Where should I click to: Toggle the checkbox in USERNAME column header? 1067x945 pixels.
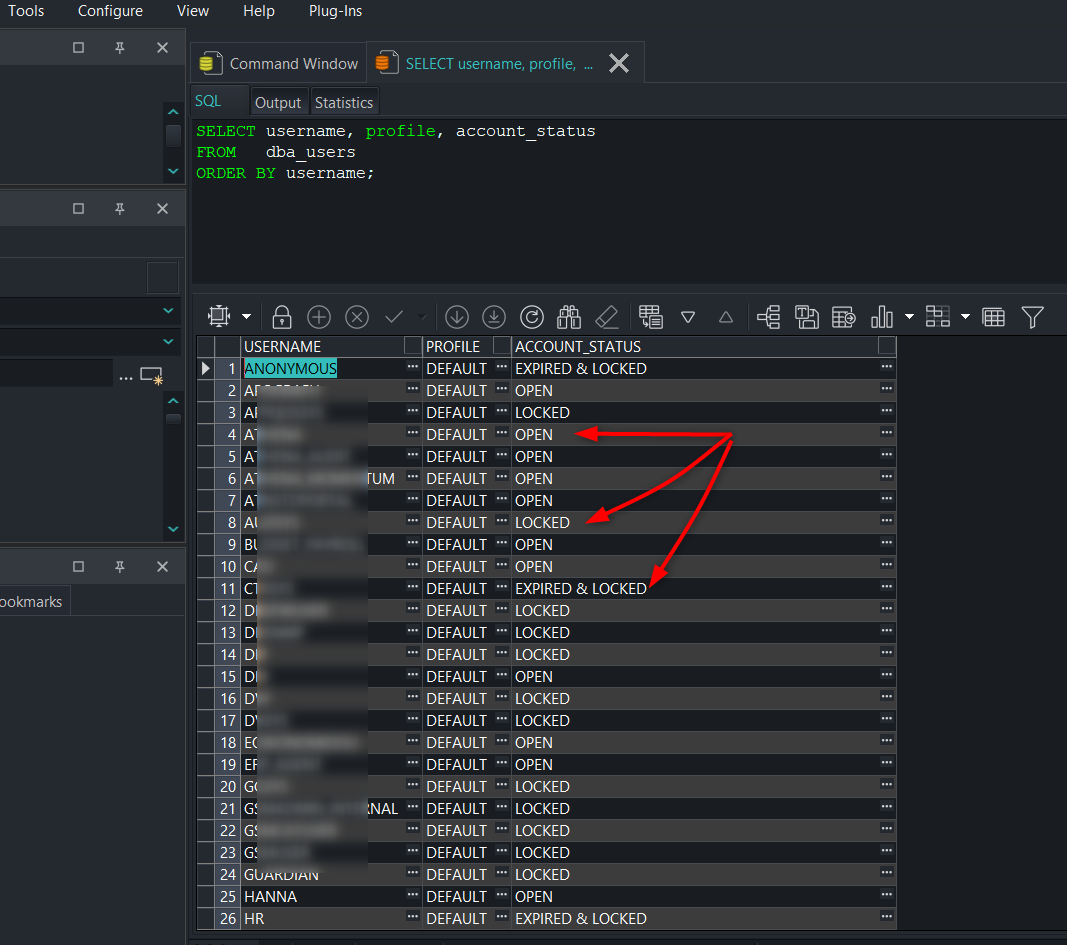[412, 346]
